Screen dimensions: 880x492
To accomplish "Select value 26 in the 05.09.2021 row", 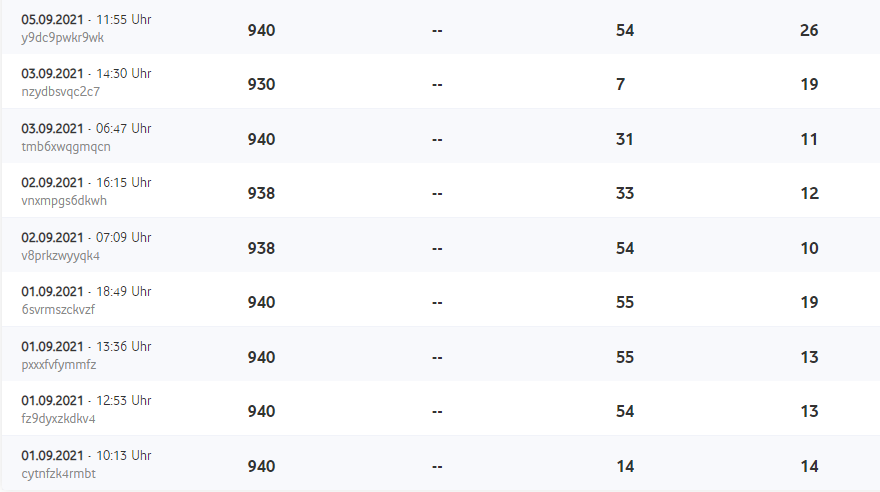I will 809,30.
